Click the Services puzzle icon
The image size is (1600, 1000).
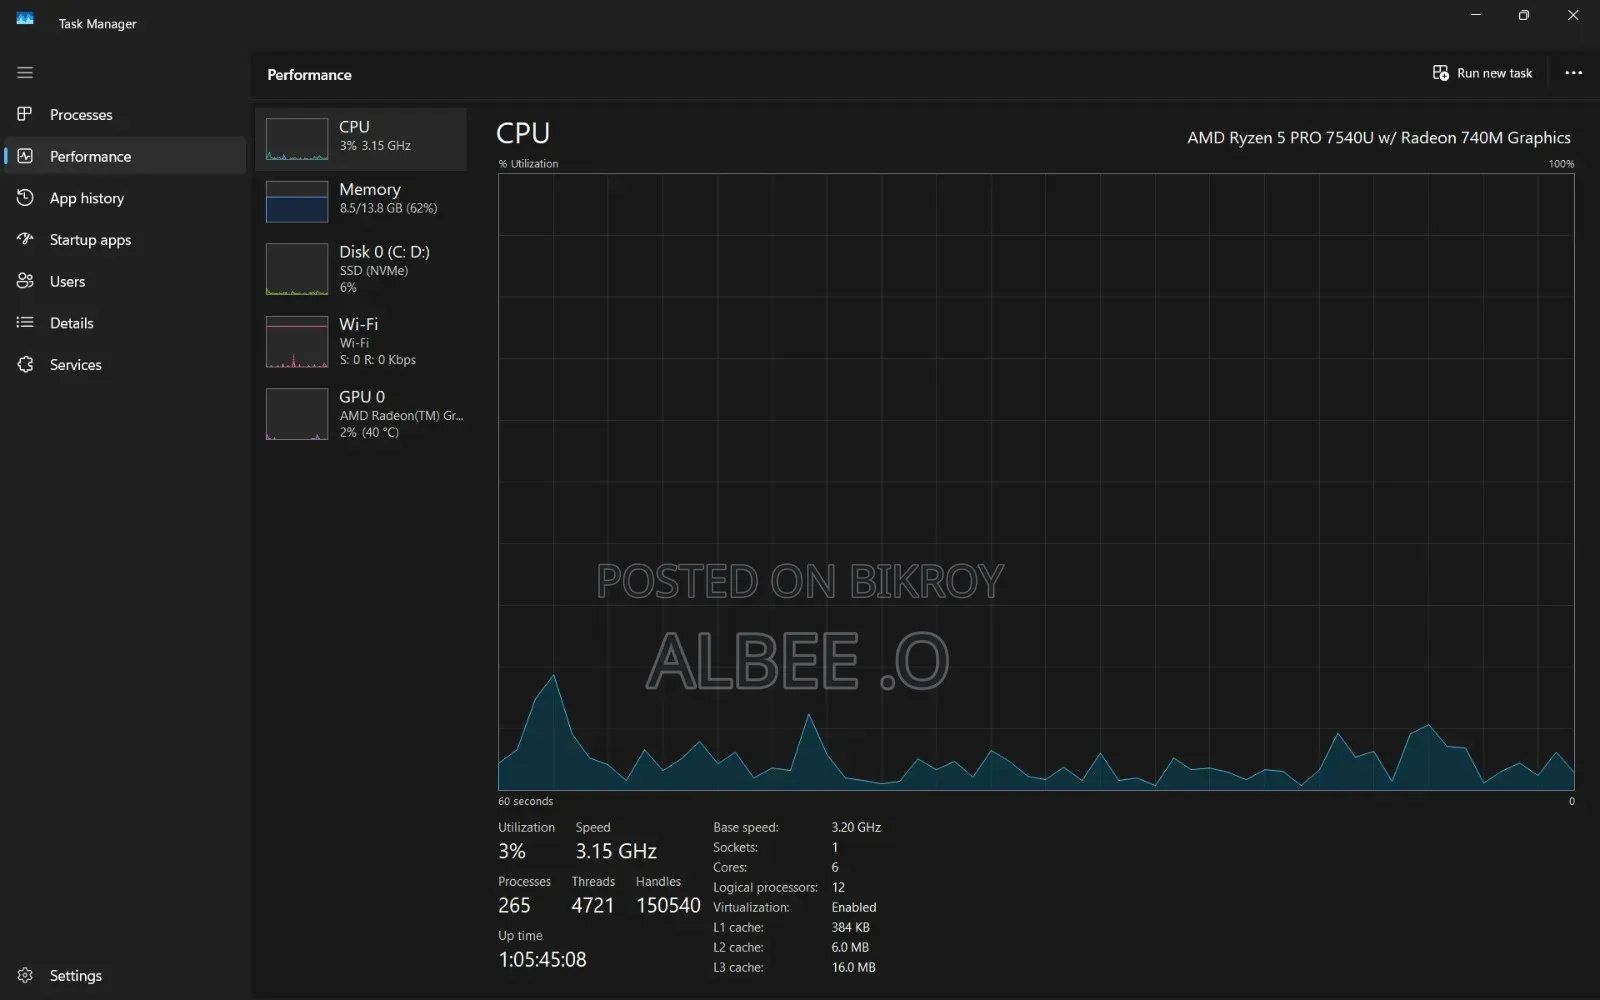click(25, 365)
